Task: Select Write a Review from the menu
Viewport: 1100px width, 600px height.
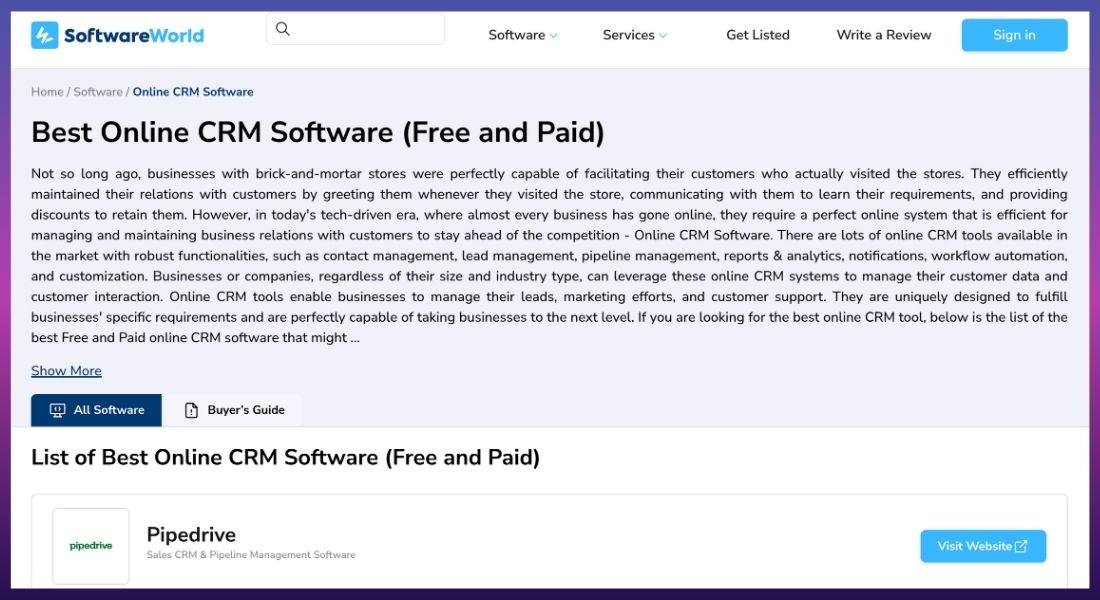Action: (882, 34)
